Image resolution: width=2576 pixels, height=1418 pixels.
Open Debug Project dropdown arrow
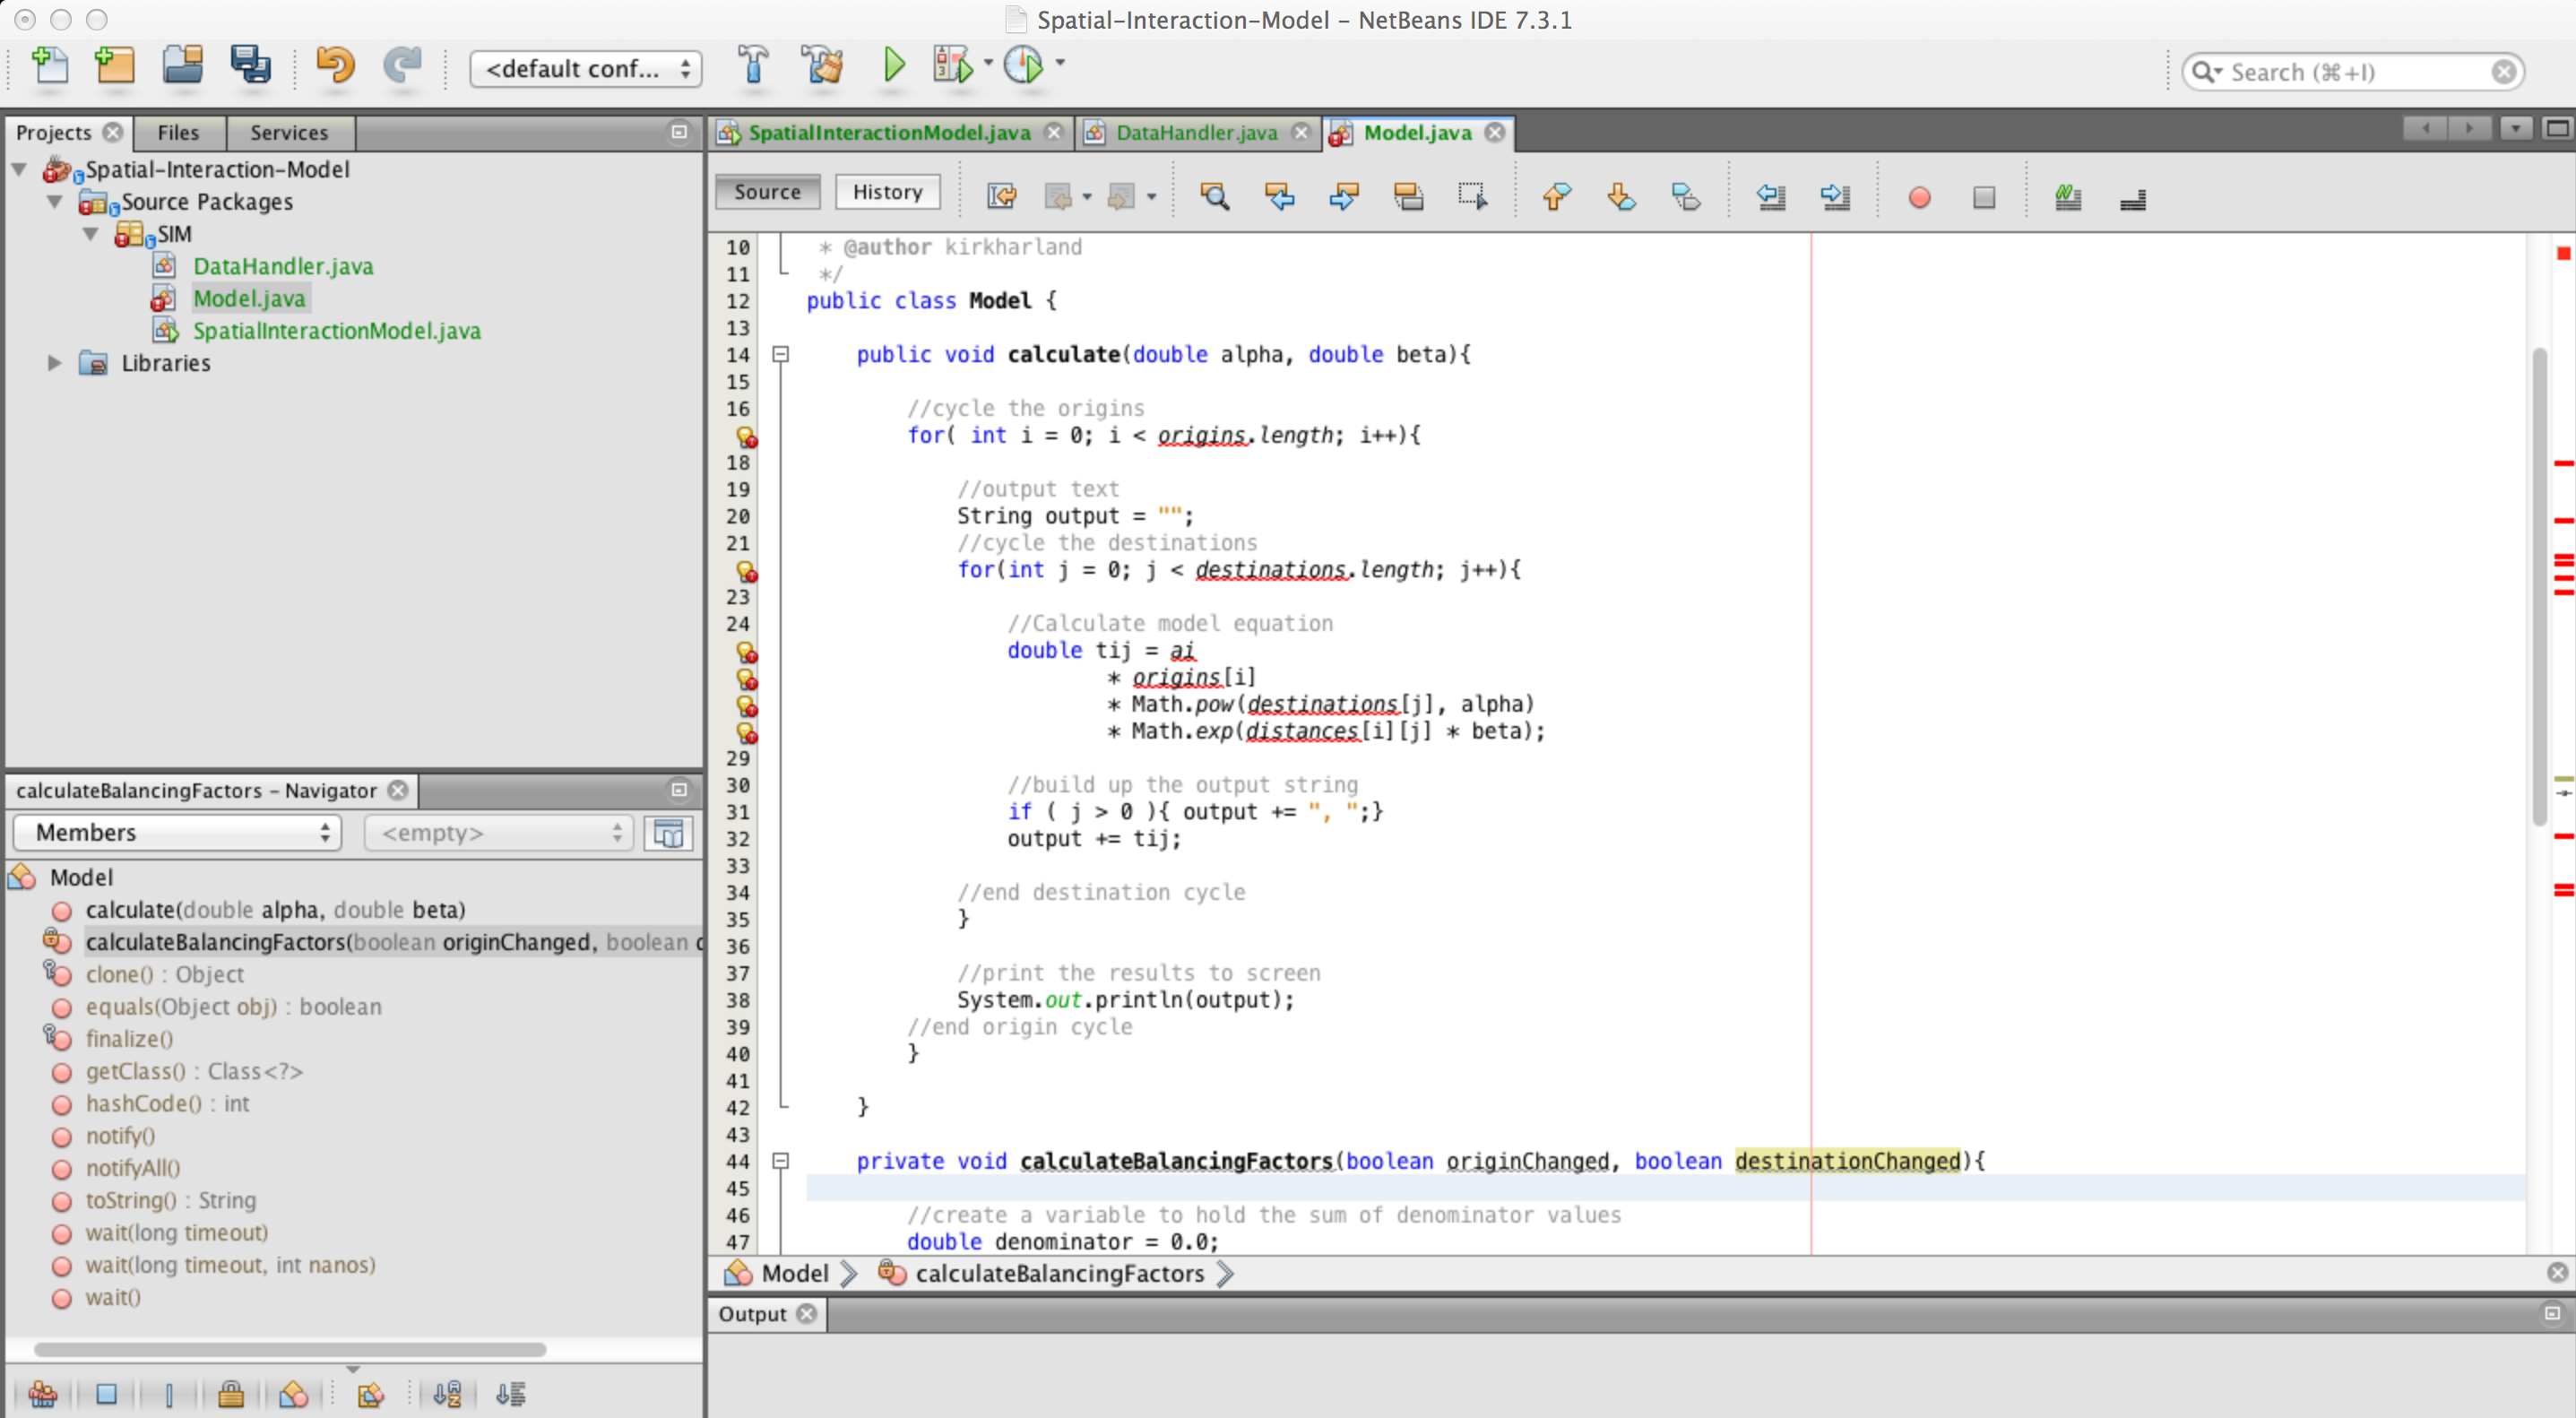(x=988, y=63)
